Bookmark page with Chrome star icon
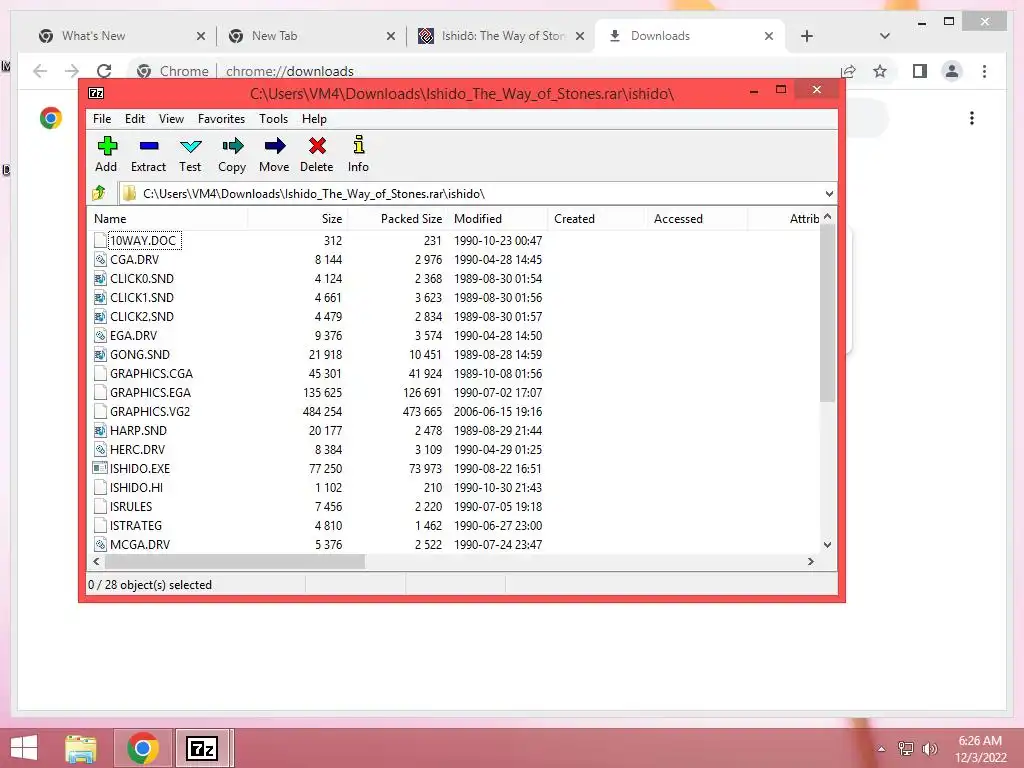The width and height of the screenshot is (1024, 768). click(x=880, y=71)
